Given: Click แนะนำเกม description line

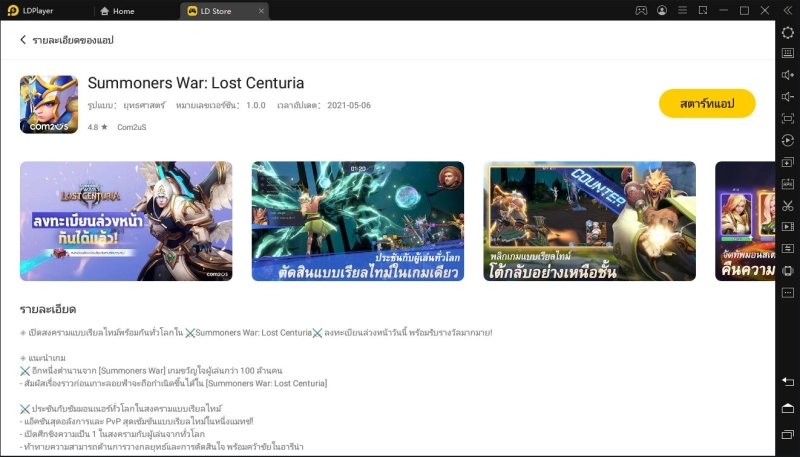Looking at the screenshot, I should point(43,358).
